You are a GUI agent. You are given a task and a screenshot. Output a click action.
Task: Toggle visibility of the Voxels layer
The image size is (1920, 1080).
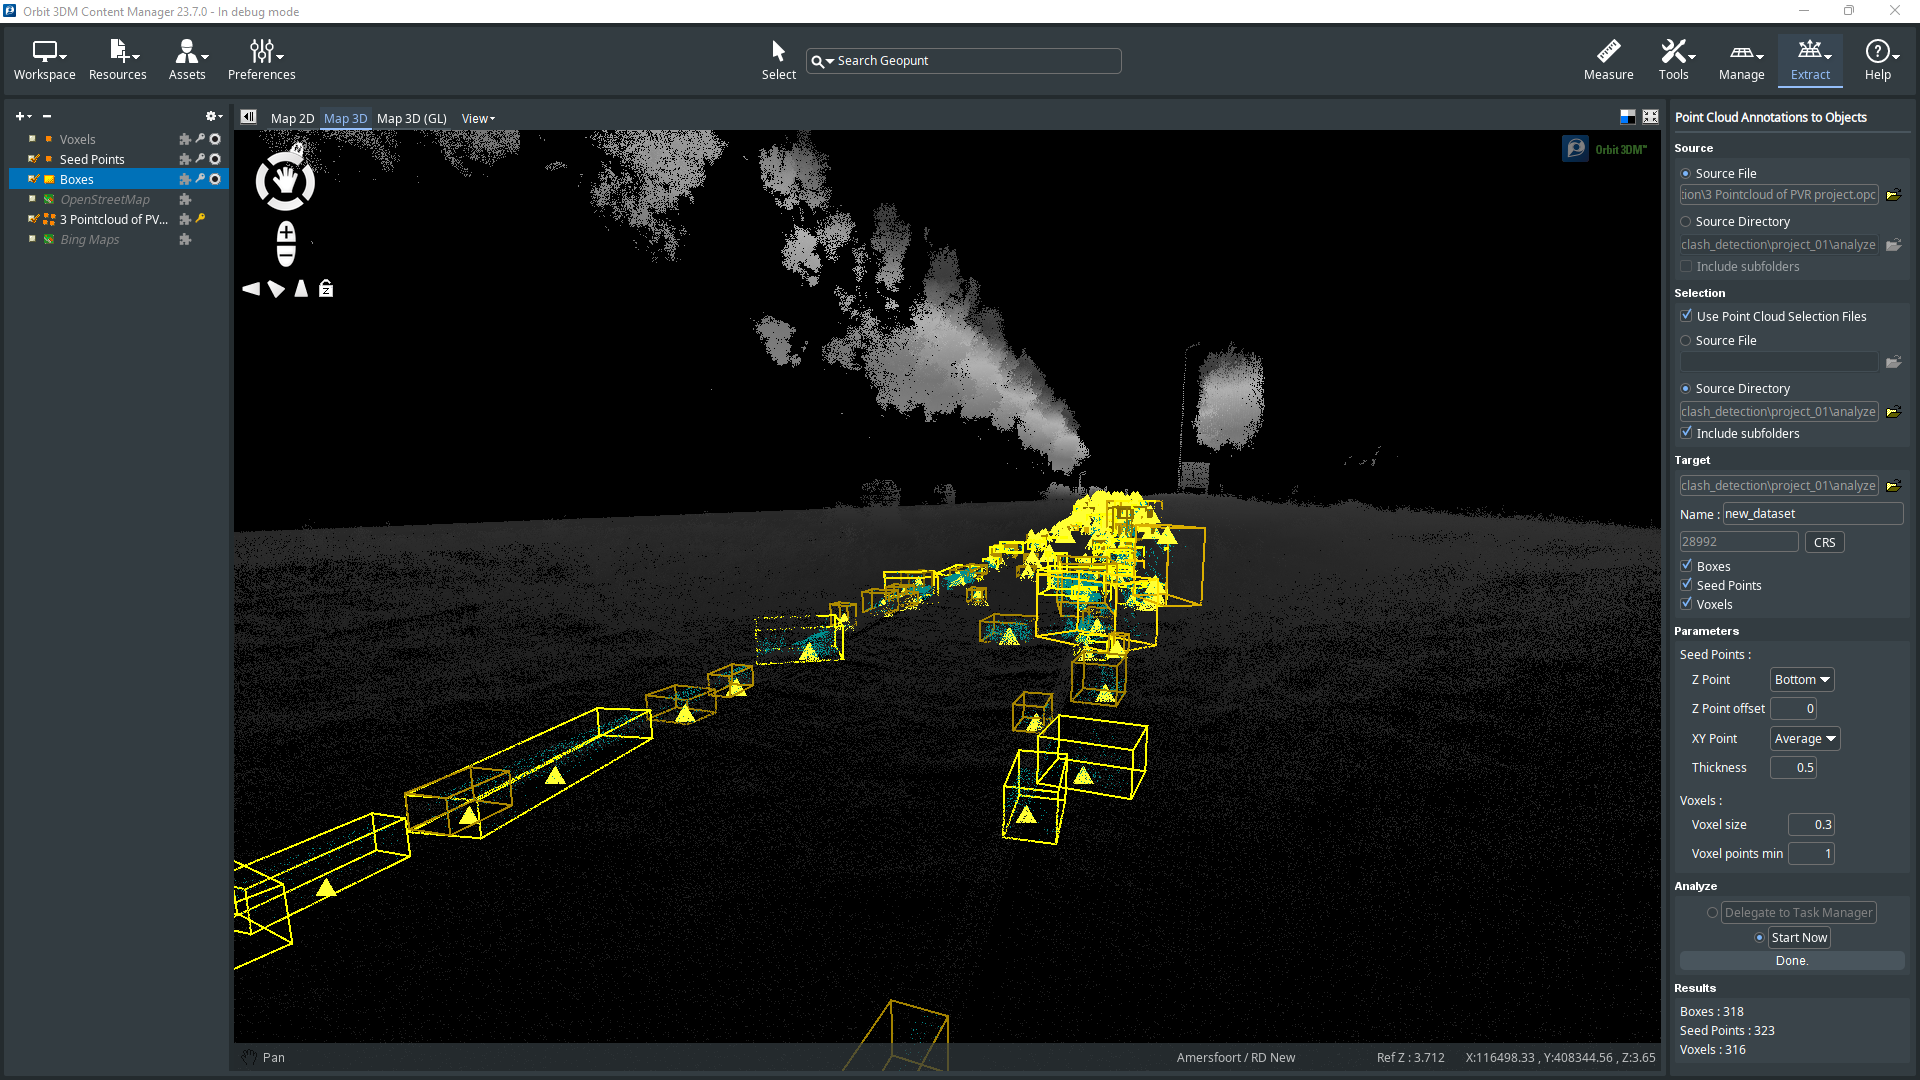33,139
